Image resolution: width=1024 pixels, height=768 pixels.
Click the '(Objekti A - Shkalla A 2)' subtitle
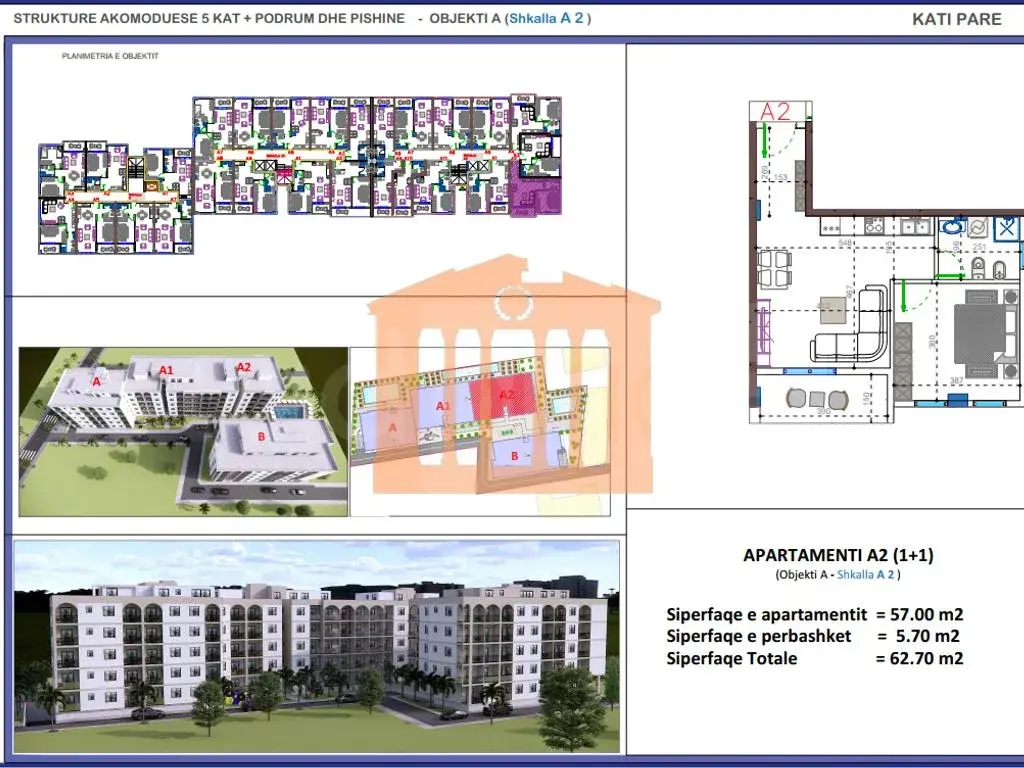click(838, 575)
